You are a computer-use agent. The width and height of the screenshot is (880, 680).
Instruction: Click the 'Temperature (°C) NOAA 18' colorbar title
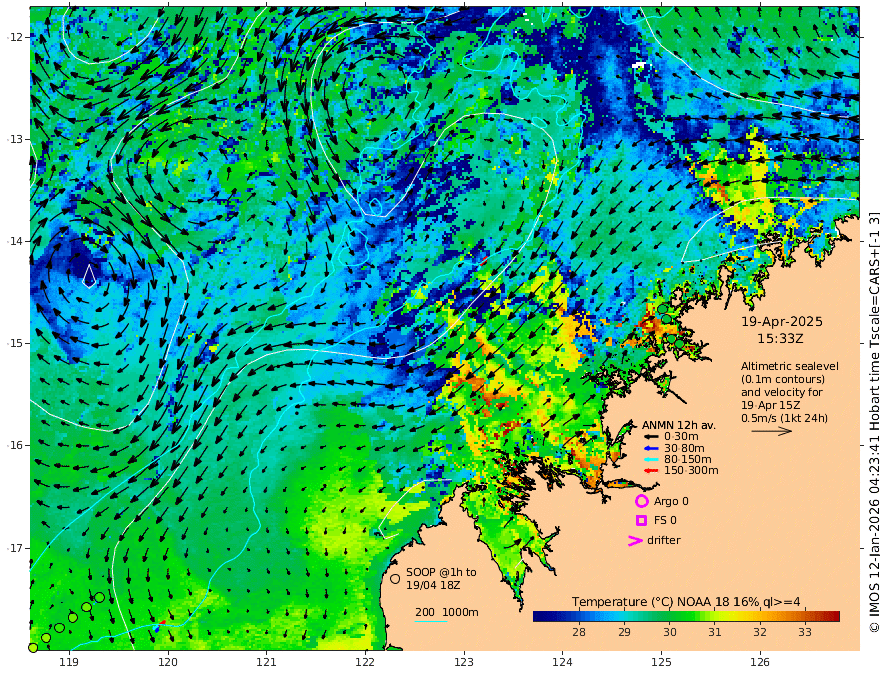click(652, 602)
